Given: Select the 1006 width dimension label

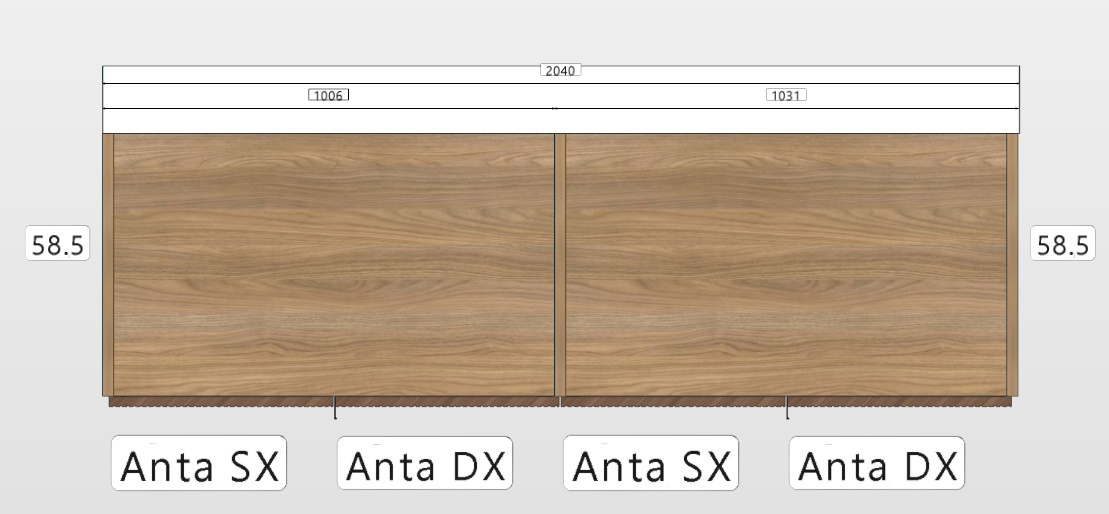Looking at the screenshot, I should [x=328, y=95].
